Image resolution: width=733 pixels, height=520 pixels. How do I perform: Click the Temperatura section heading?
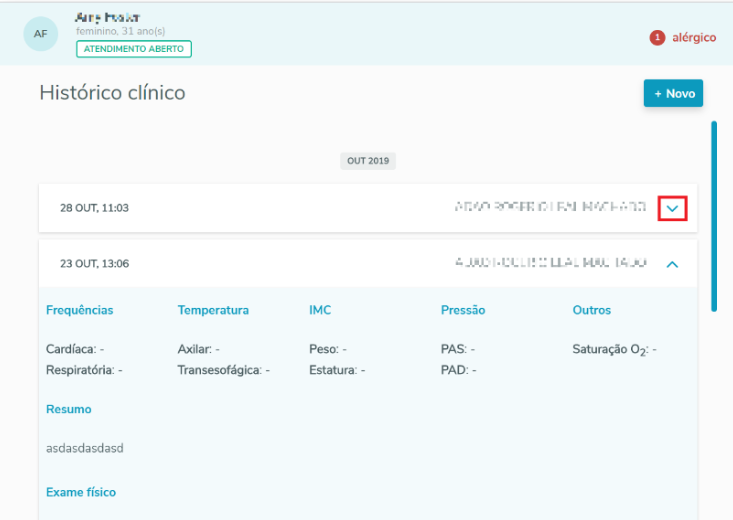coord(213,310)
